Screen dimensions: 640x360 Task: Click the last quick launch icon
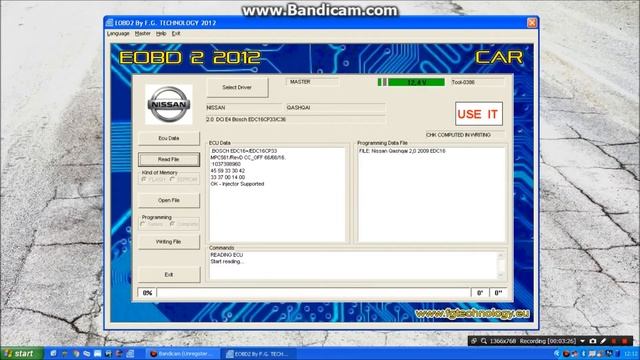129,354
